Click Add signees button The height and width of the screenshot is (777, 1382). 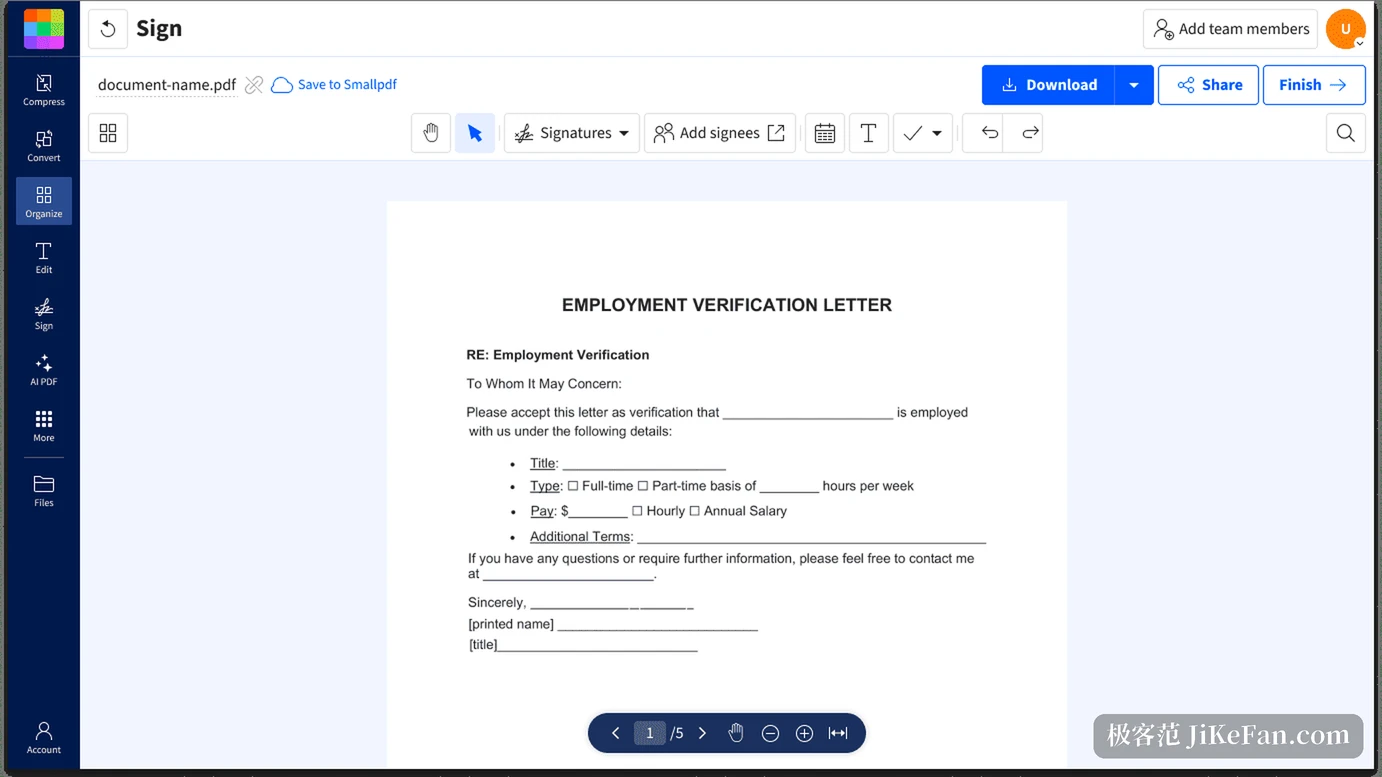click(x=720, y=133)
